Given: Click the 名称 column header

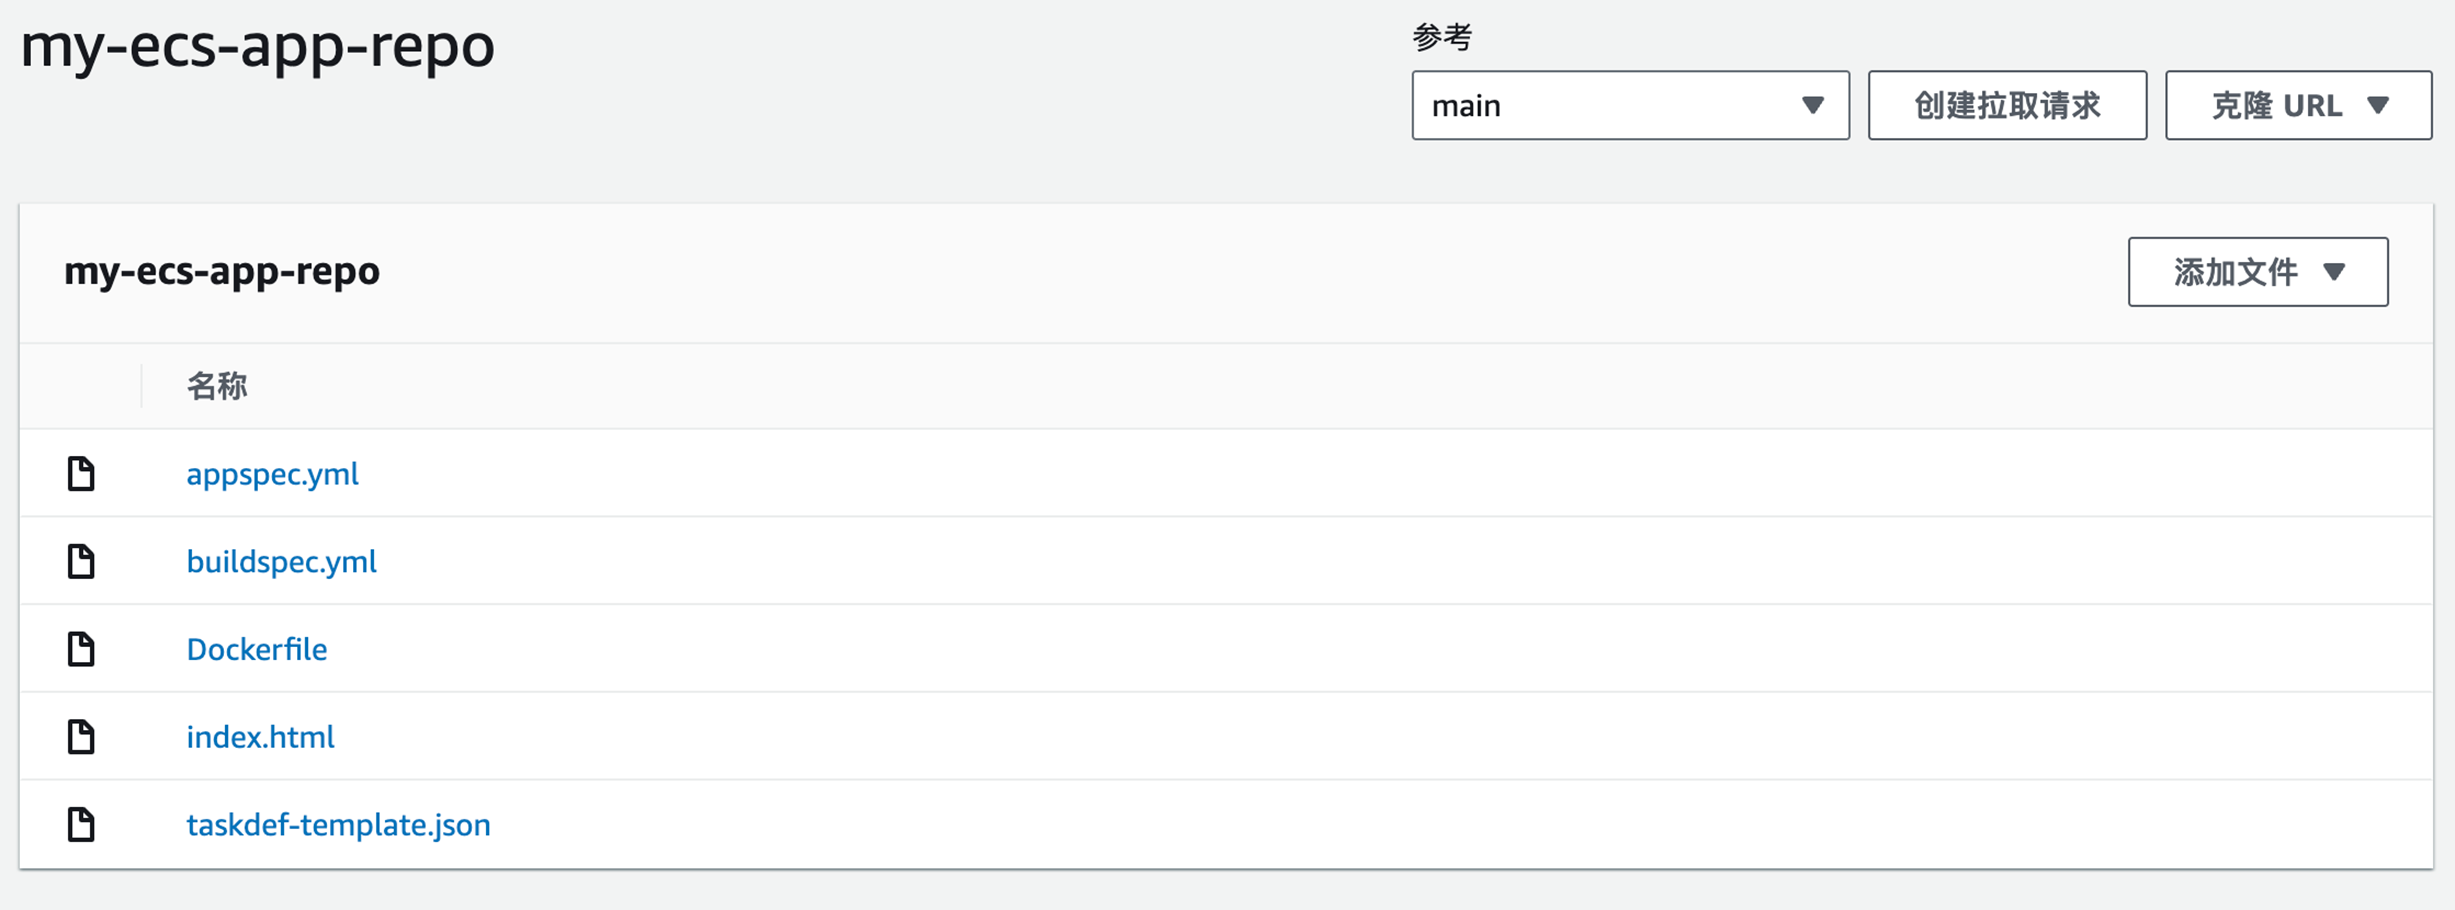Looking at the screenshot, I should coord(217,386).
